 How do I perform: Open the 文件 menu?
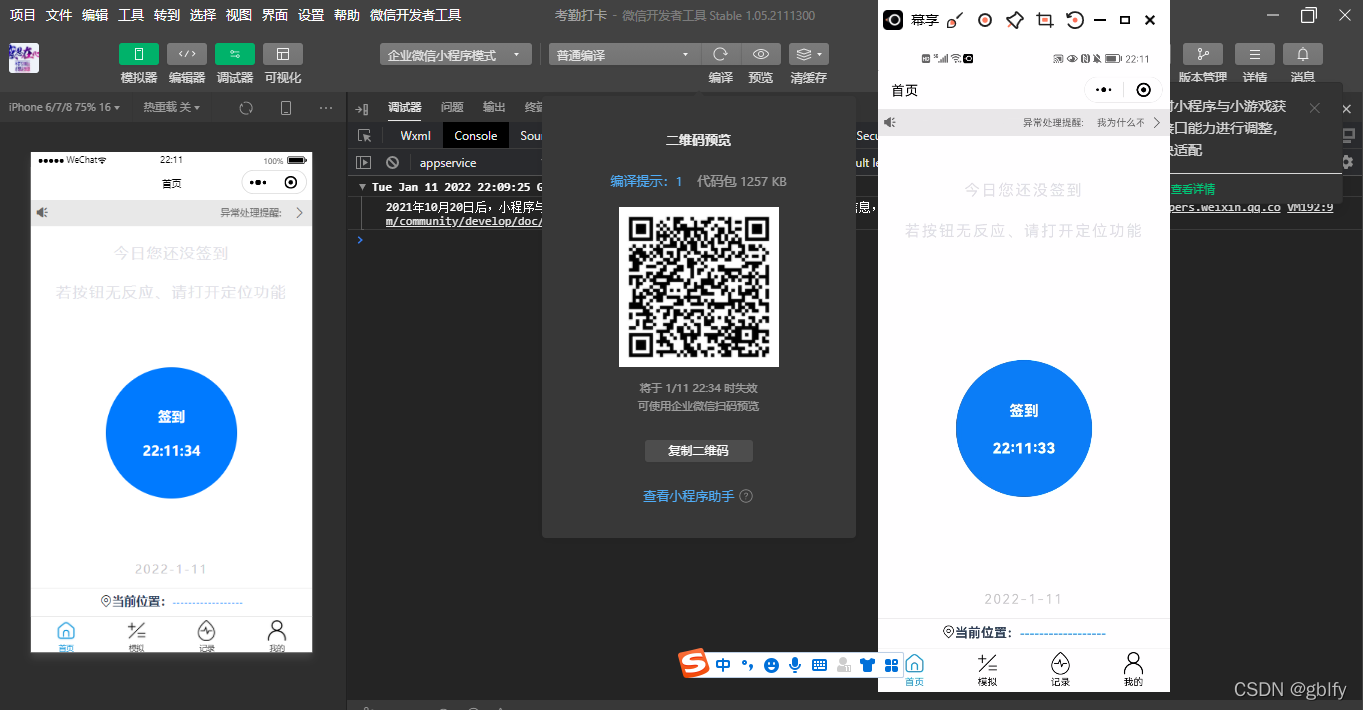click(59, 15)
